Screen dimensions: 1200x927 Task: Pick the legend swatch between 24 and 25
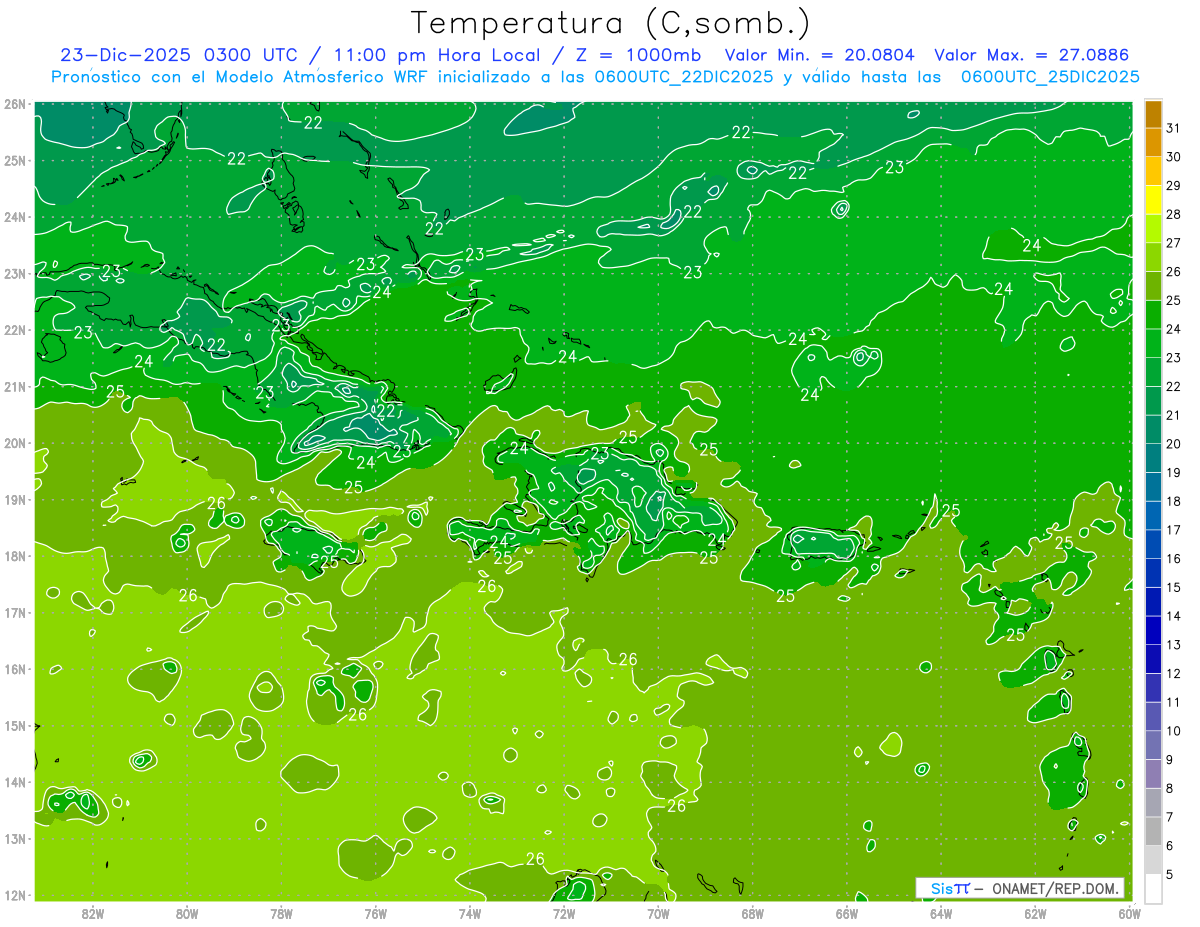point(1153,315)
